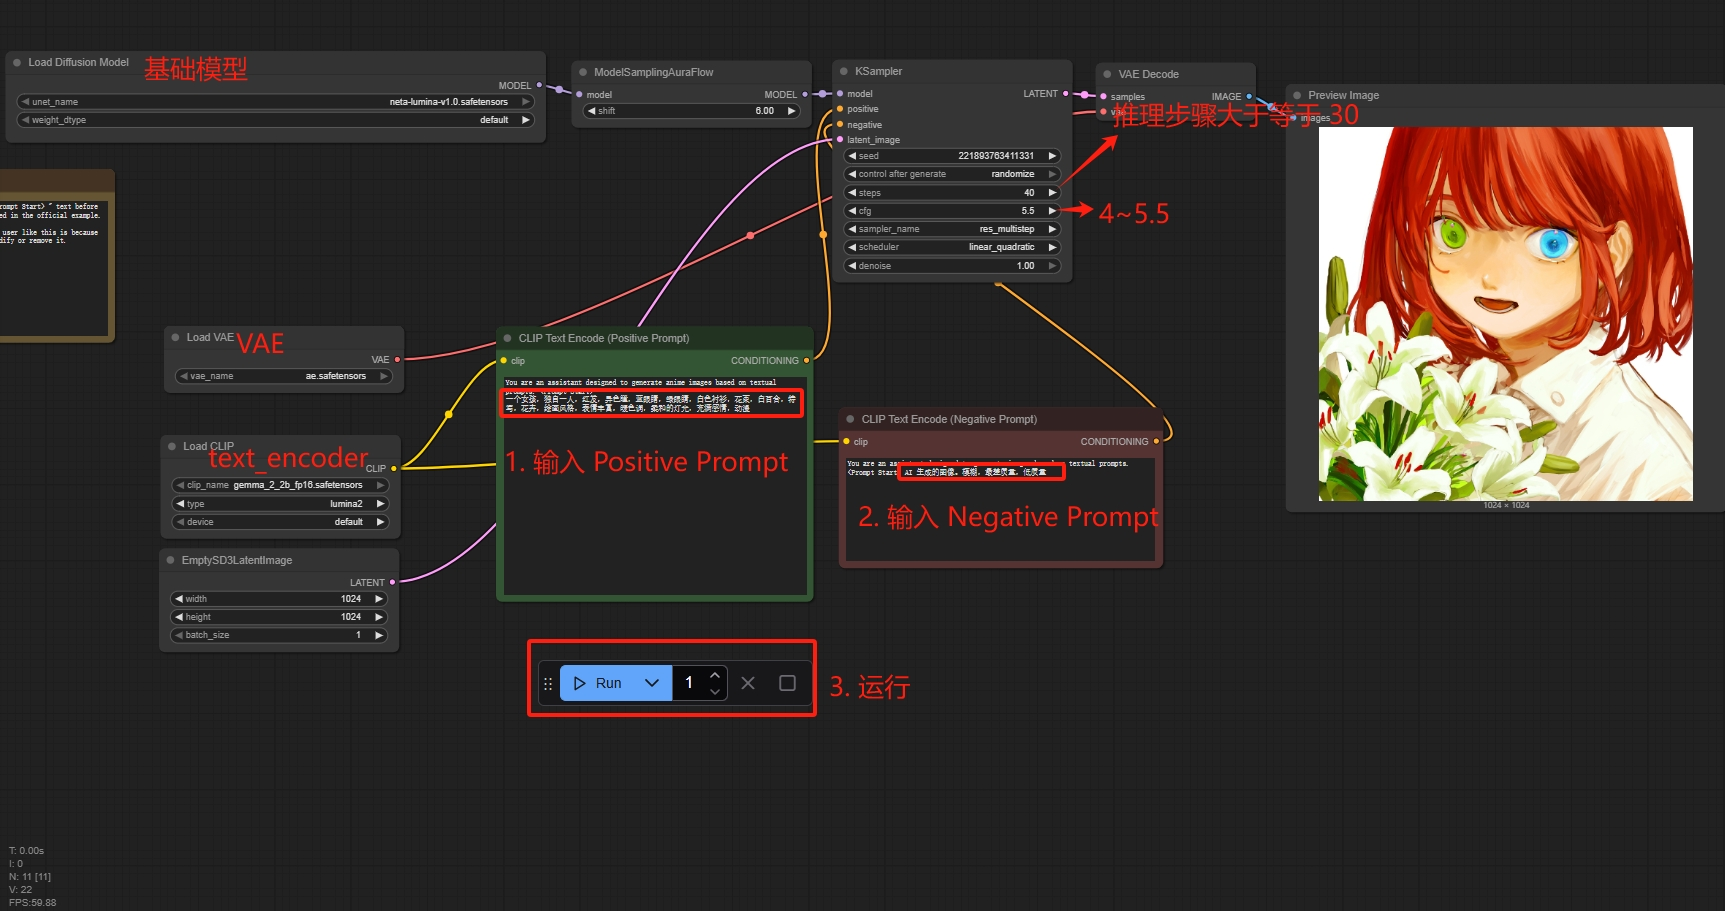Open the scheduler selector showing linear_quadratic
The height and width of the screenshot is (911, 1725).
pos(952,247)
